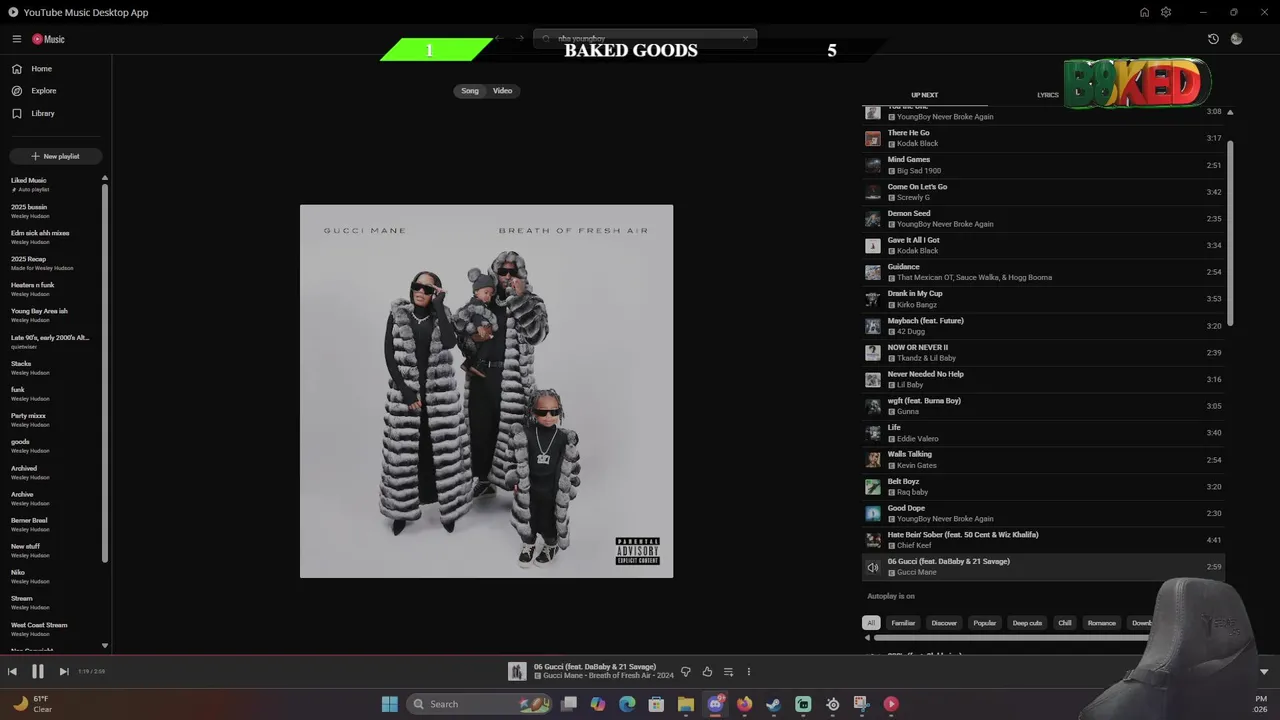The height and width of the screenshot is (720, 1280).
Task: Open Steam from taskbar
Action: (774, 704)
